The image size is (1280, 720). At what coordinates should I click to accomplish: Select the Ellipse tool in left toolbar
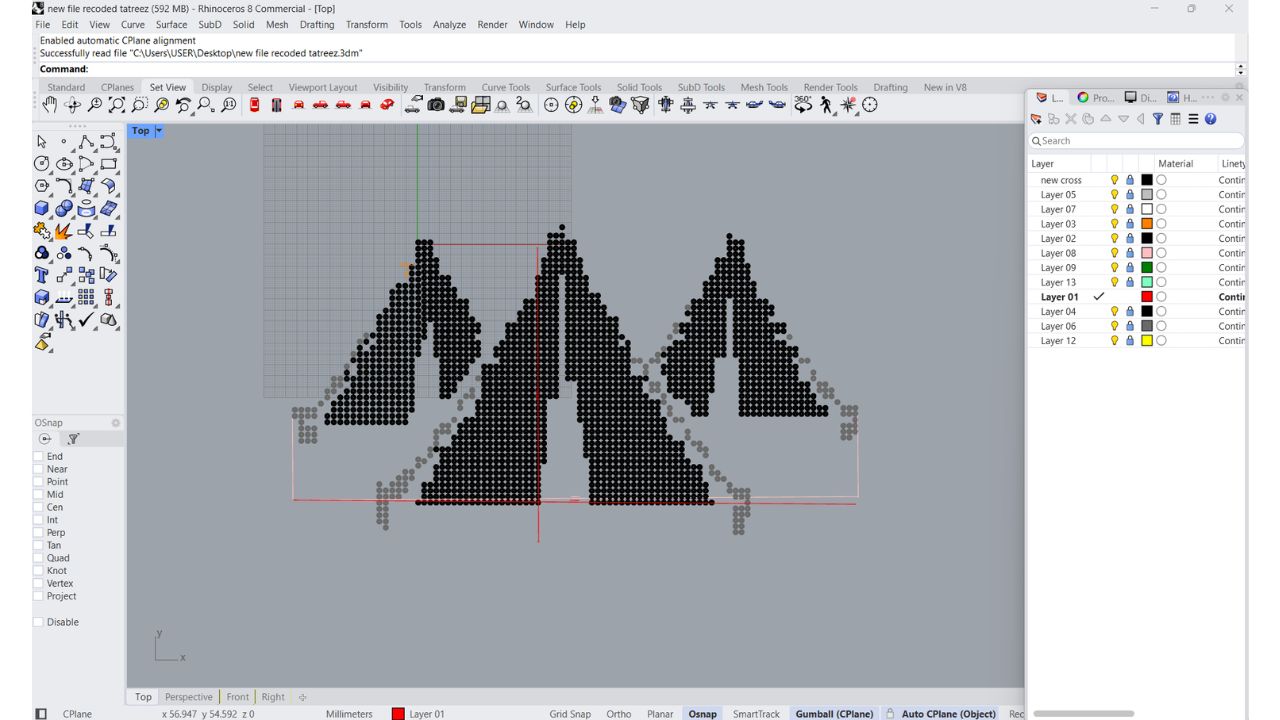[64, 164]
